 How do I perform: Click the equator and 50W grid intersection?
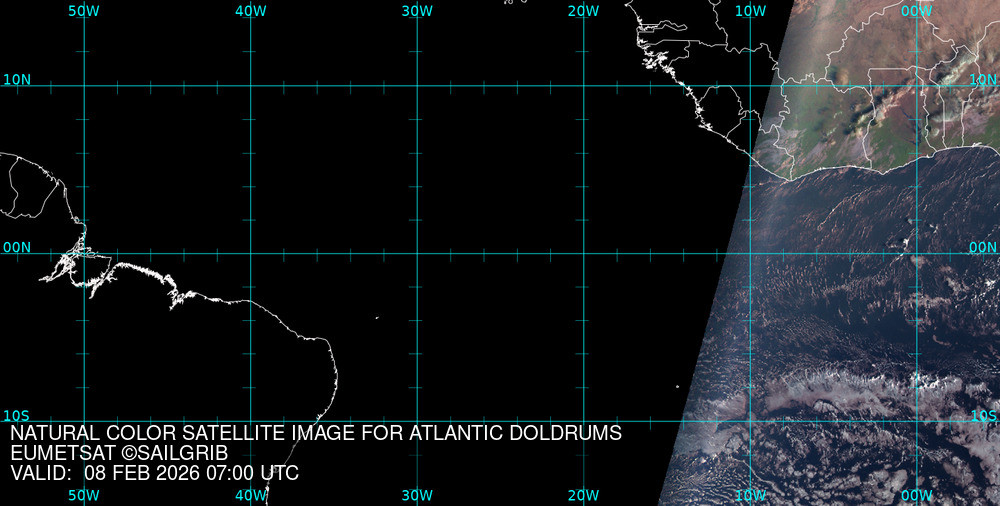point(84,253)
